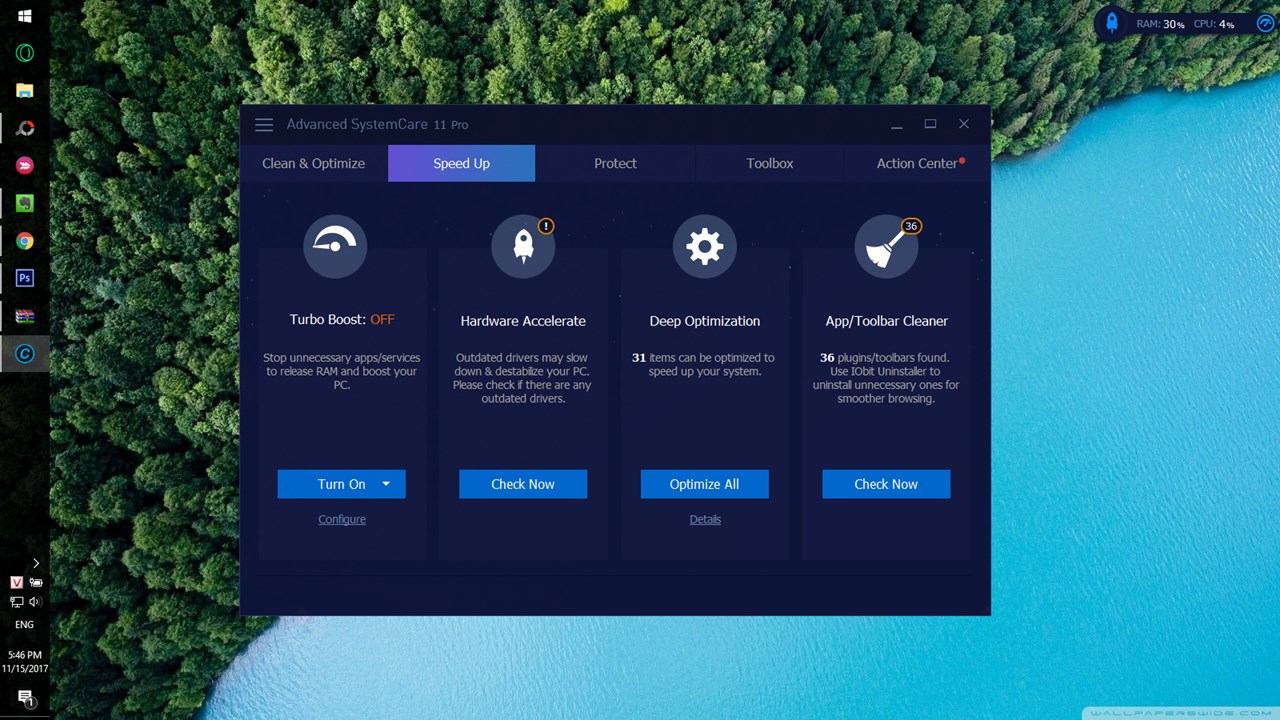
Task: Open WinRAR from the taskbar
Action: [25, 316]
